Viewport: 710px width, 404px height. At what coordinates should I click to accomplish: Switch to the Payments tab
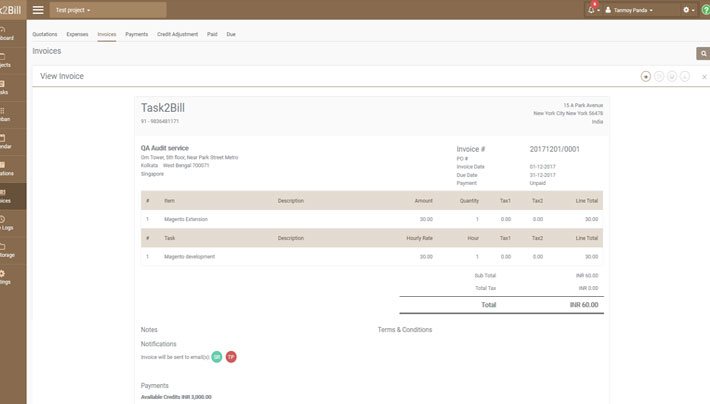coord(136,34)
